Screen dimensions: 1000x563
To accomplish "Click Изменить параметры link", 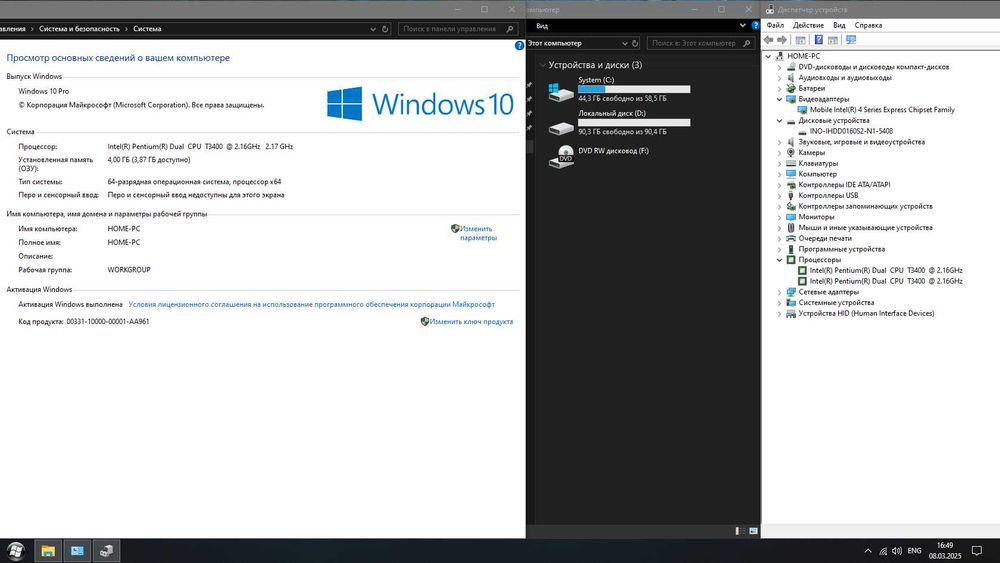I will point(478,233).
